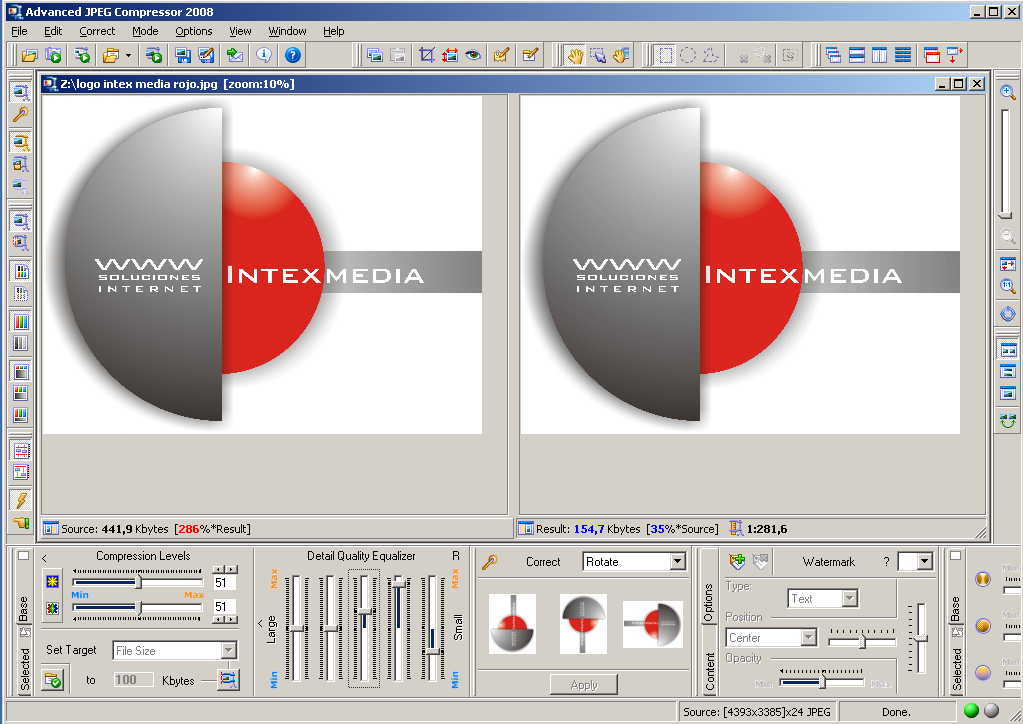Click the add watermark green plus icon
1023x724 pixels.
tap(737, 561)
